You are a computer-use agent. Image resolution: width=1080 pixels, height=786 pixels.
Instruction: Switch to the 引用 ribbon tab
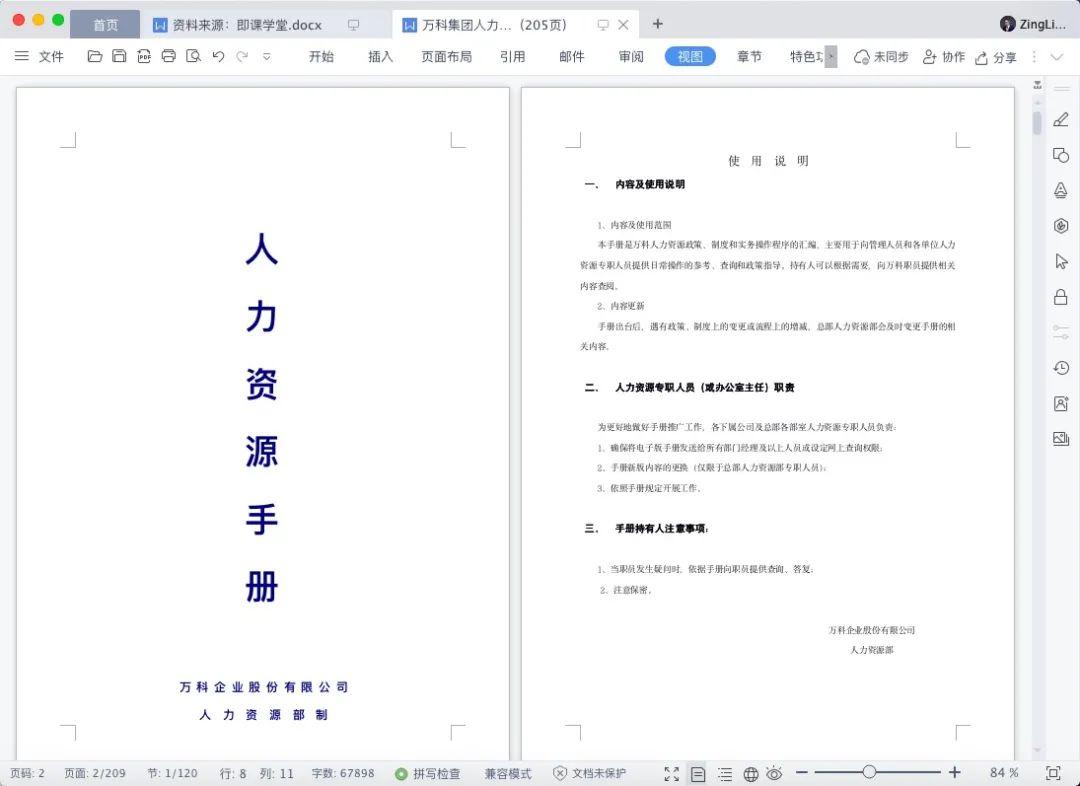coord(512,56)
